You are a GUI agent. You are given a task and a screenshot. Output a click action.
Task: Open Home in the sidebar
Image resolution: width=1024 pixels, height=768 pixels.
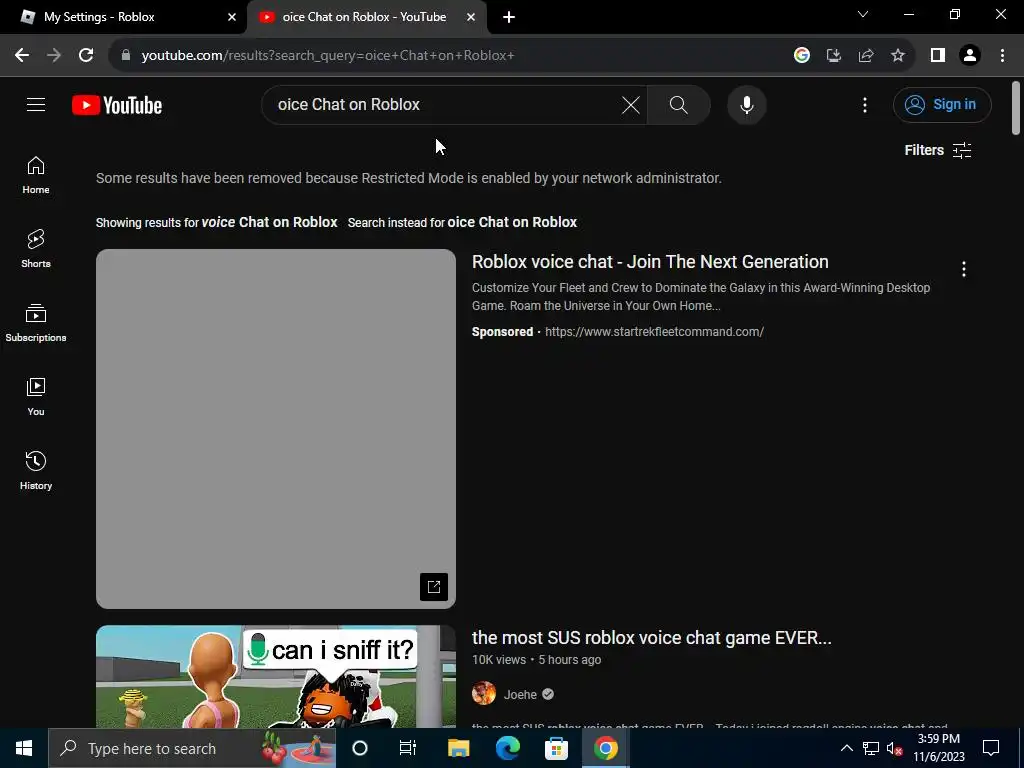[x=36, y=175]
